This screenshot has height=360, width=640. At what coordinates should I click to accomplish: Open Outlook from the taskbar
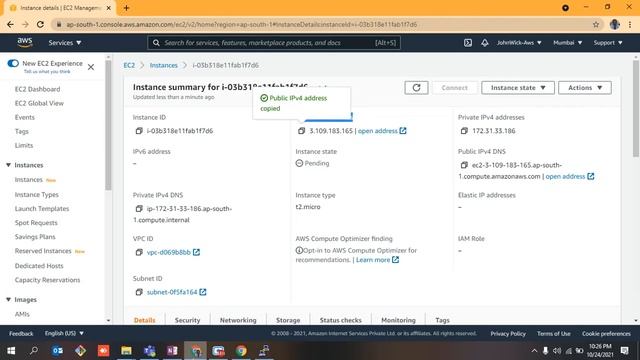click(57, 351)
